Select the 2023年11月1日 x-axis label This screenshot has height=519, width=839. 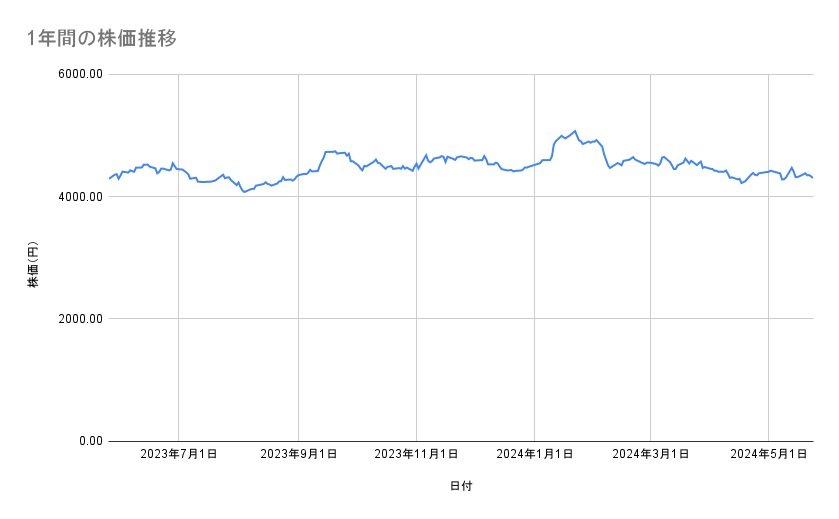click(x=416, y=455)
